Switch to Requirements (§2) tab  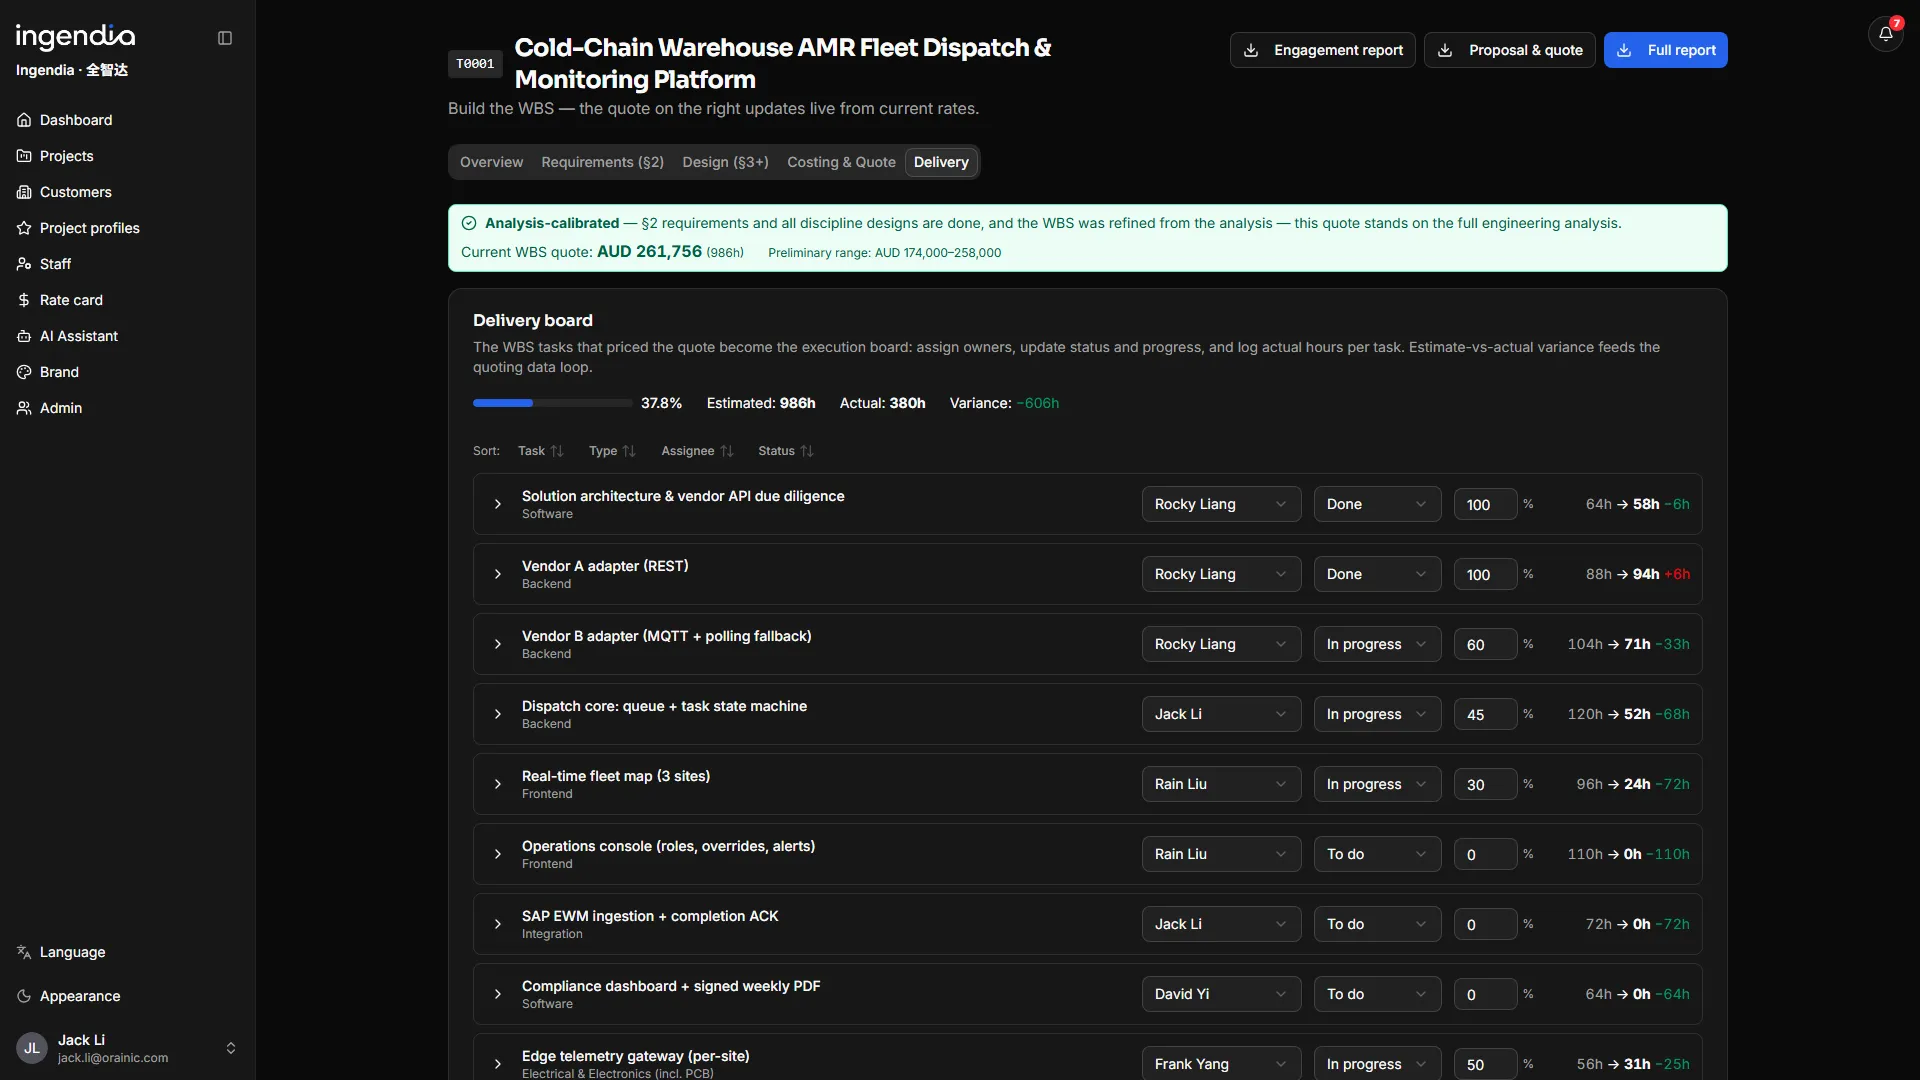tap(603, 162)
